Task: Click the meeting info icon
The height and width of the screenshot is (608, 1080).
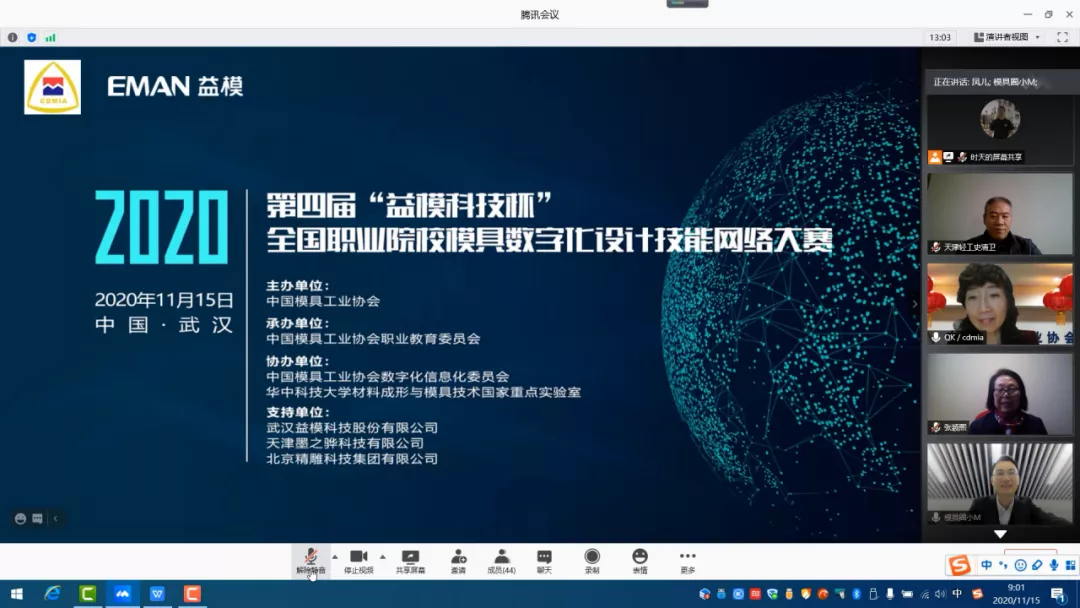Action: click(x=12, y=37)
